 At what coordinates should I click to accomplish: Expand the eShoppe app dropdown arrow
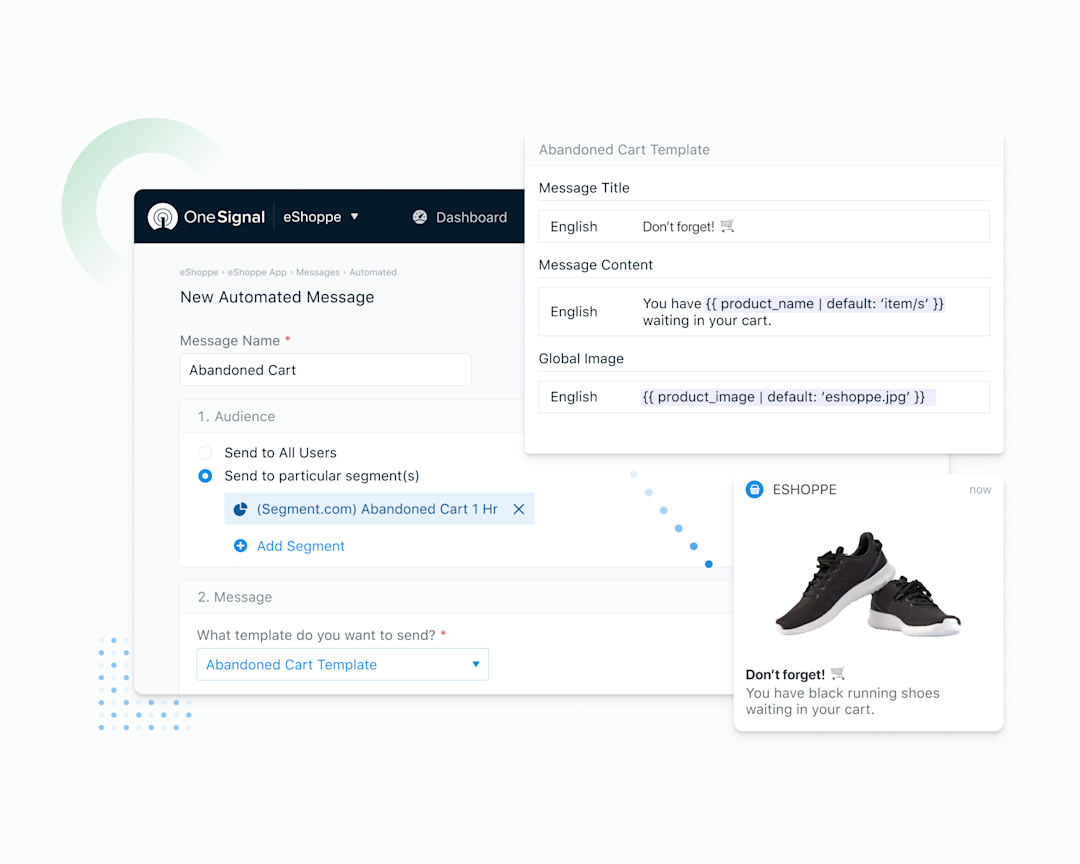pyautogui.click(x=355, y=216)
